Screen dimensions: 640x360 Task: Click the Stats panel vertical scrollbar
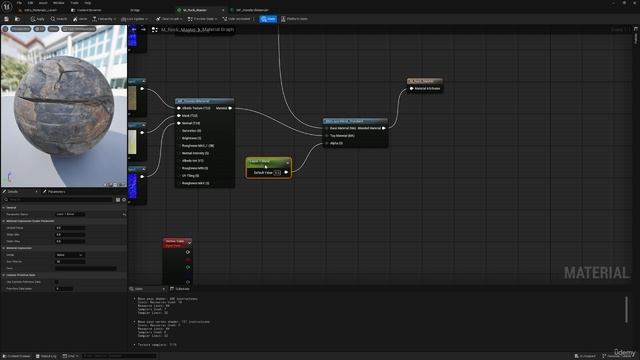pyautogui.click(x=627, y=309)
